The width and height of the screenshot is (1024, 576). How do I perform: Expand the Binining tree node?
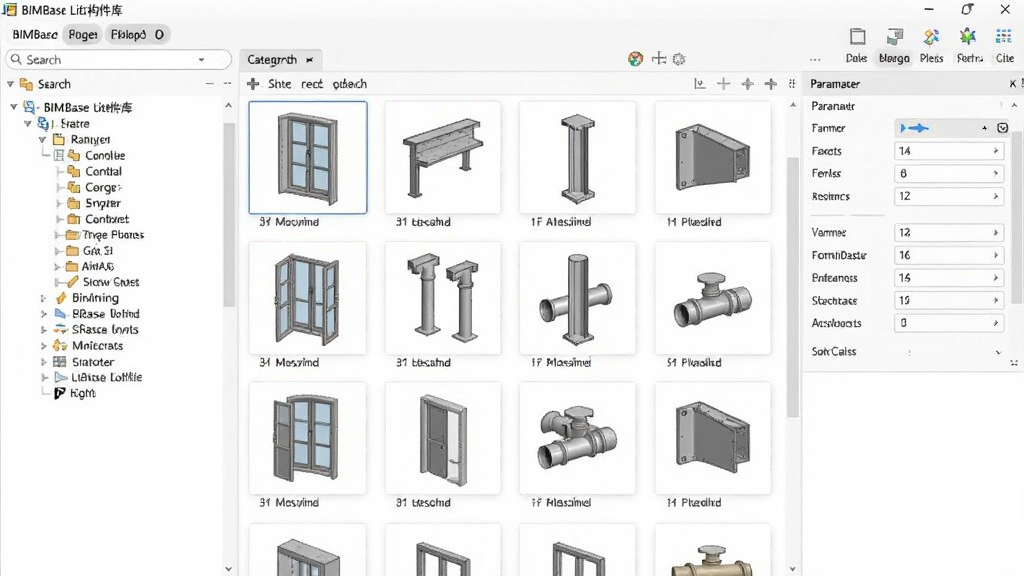pyautogui.click(x=44, y=298)
